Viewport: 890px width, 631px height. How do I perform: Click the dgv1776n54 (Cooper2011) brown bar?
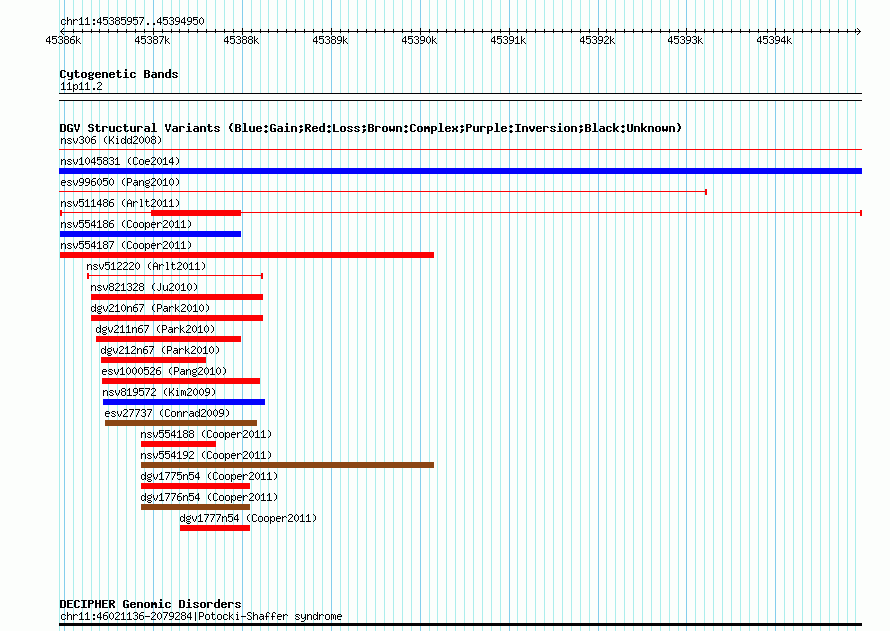click(195, 507)
